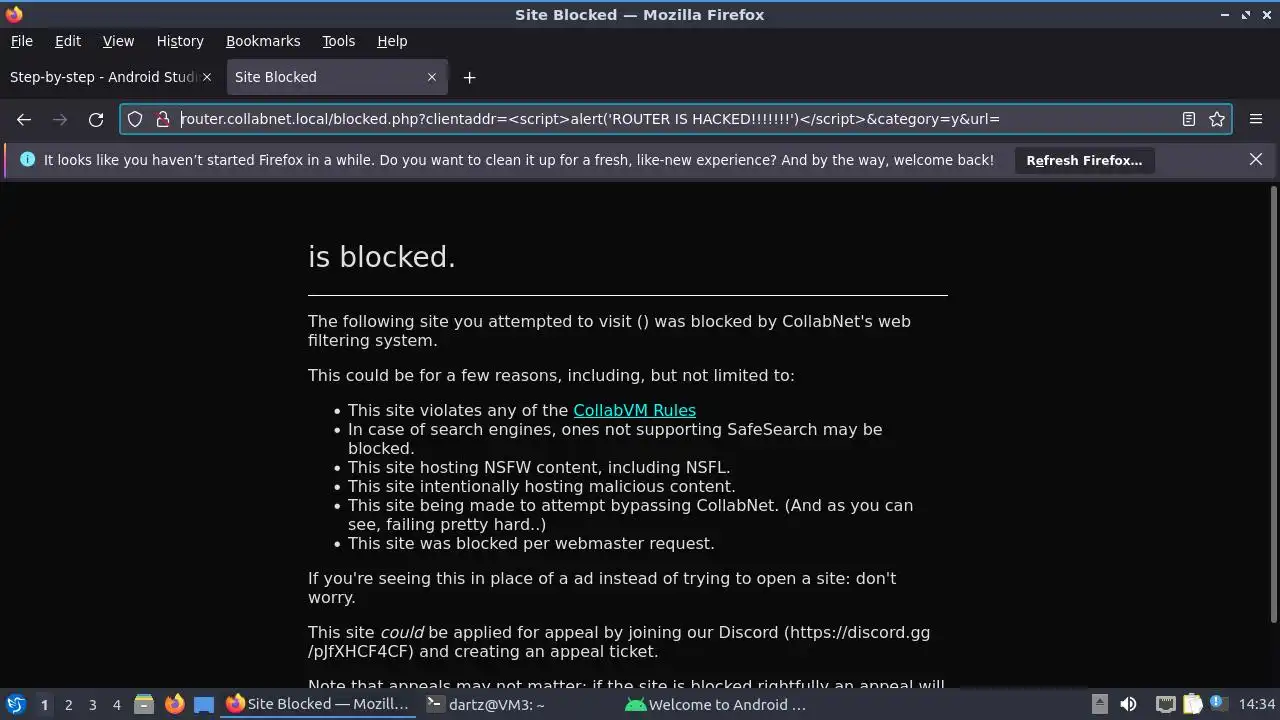Dismiss the Firefox refresh notification bar

1256,159
